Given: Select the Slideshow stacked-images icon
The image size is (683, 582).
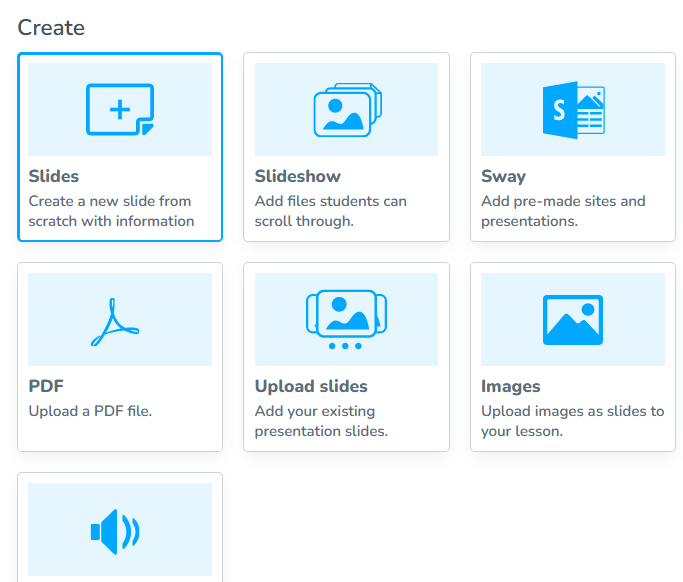Looking at the screenshot, I should [x=346, y=110].
